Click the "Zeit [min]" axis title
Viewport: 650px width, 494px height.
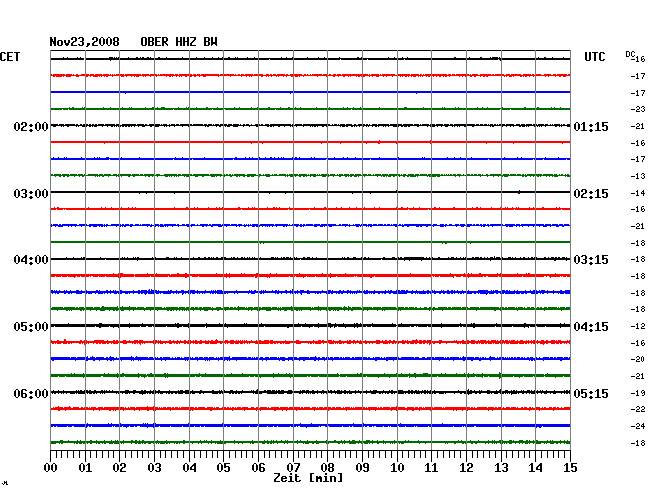click(308, 478)
